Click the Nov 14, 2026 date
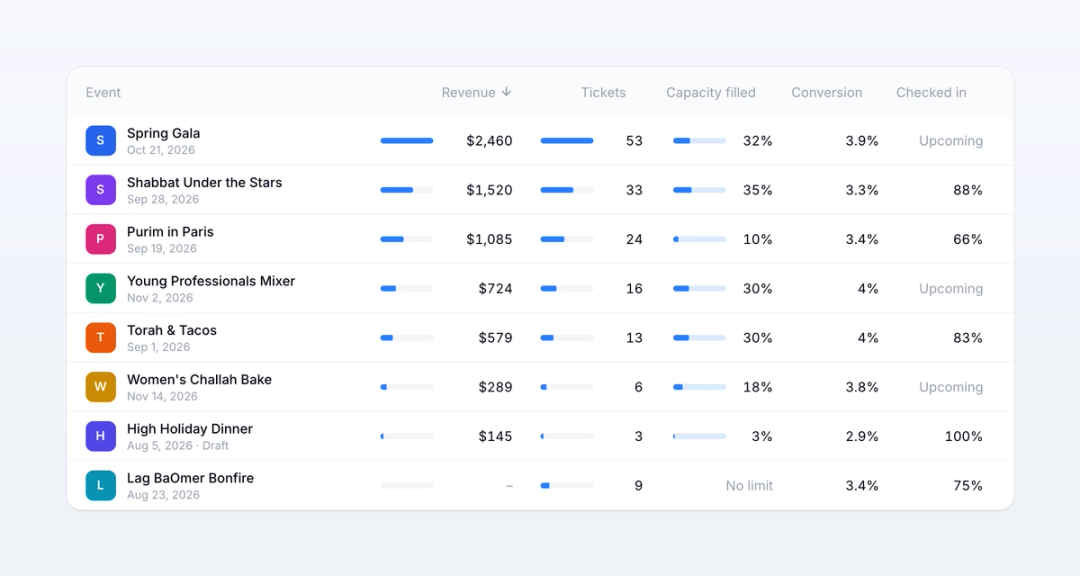This screenshot has width=1080, height=576. 163,396
